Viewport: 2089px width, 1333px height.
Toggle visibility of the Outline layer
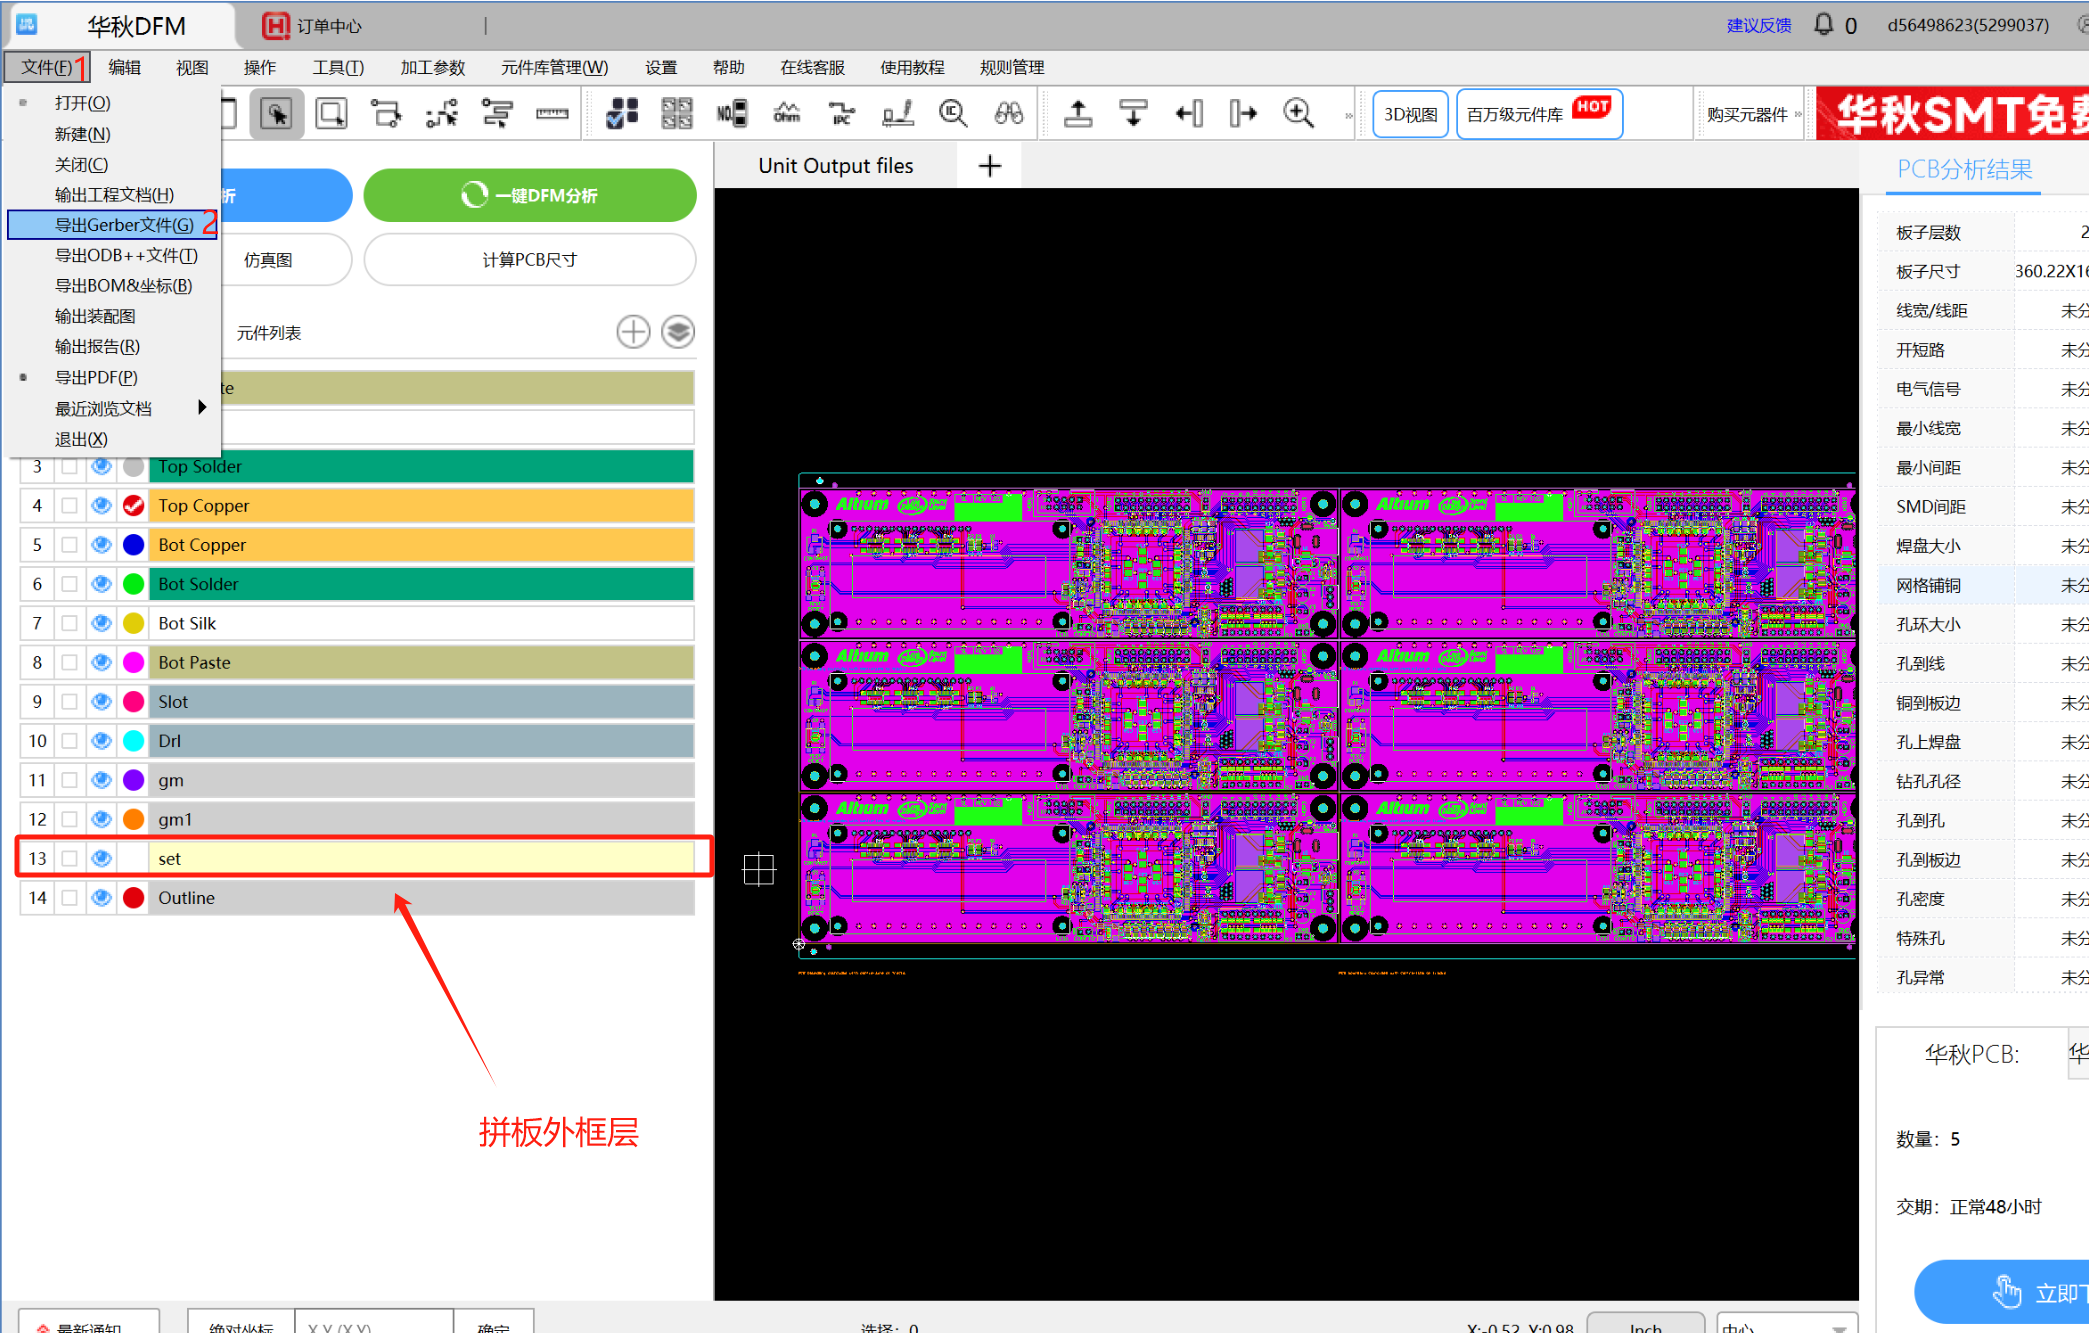tap(101, 898)
